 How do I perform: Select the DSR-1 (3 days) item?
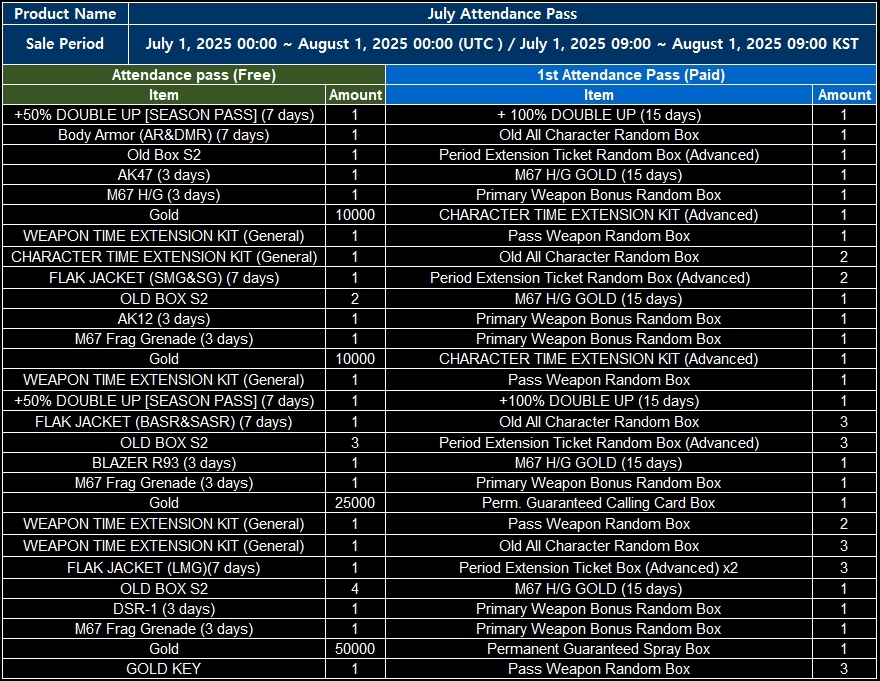[x=164, y=609]
